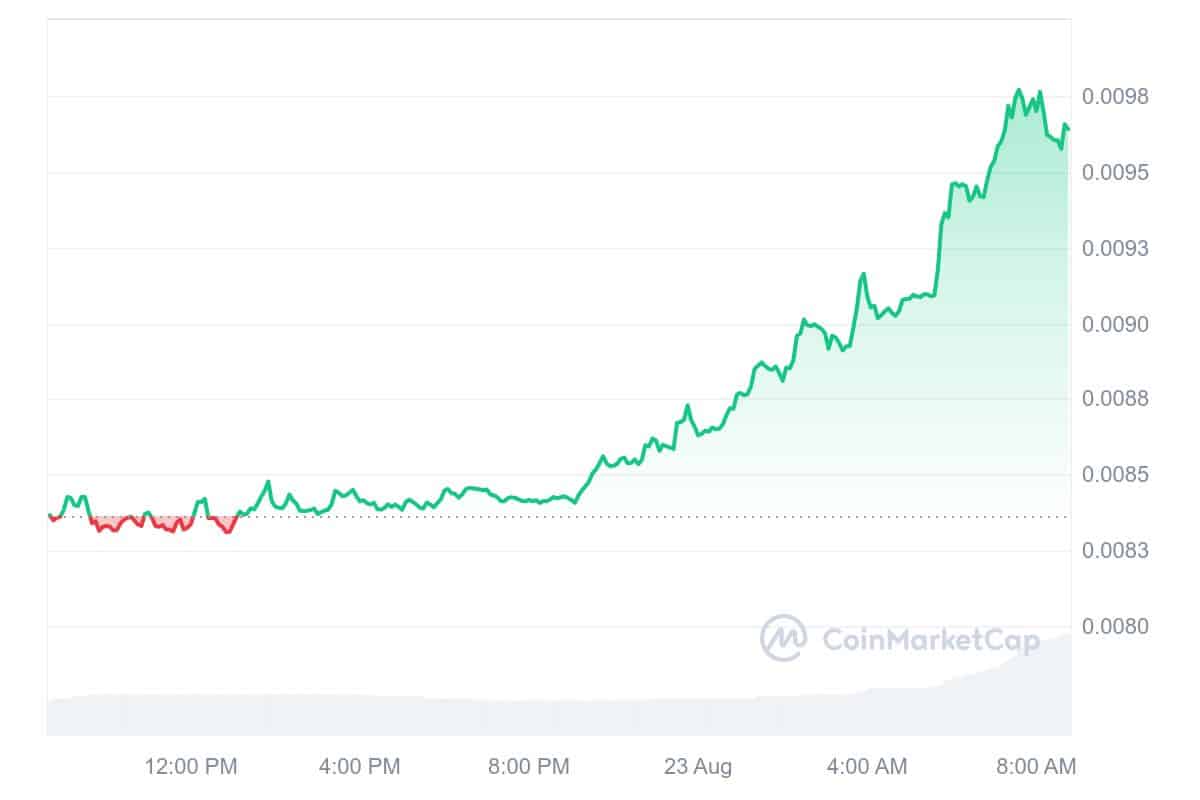
Task: Click the 0.0095 price axis label
Action: (1115, 173)
